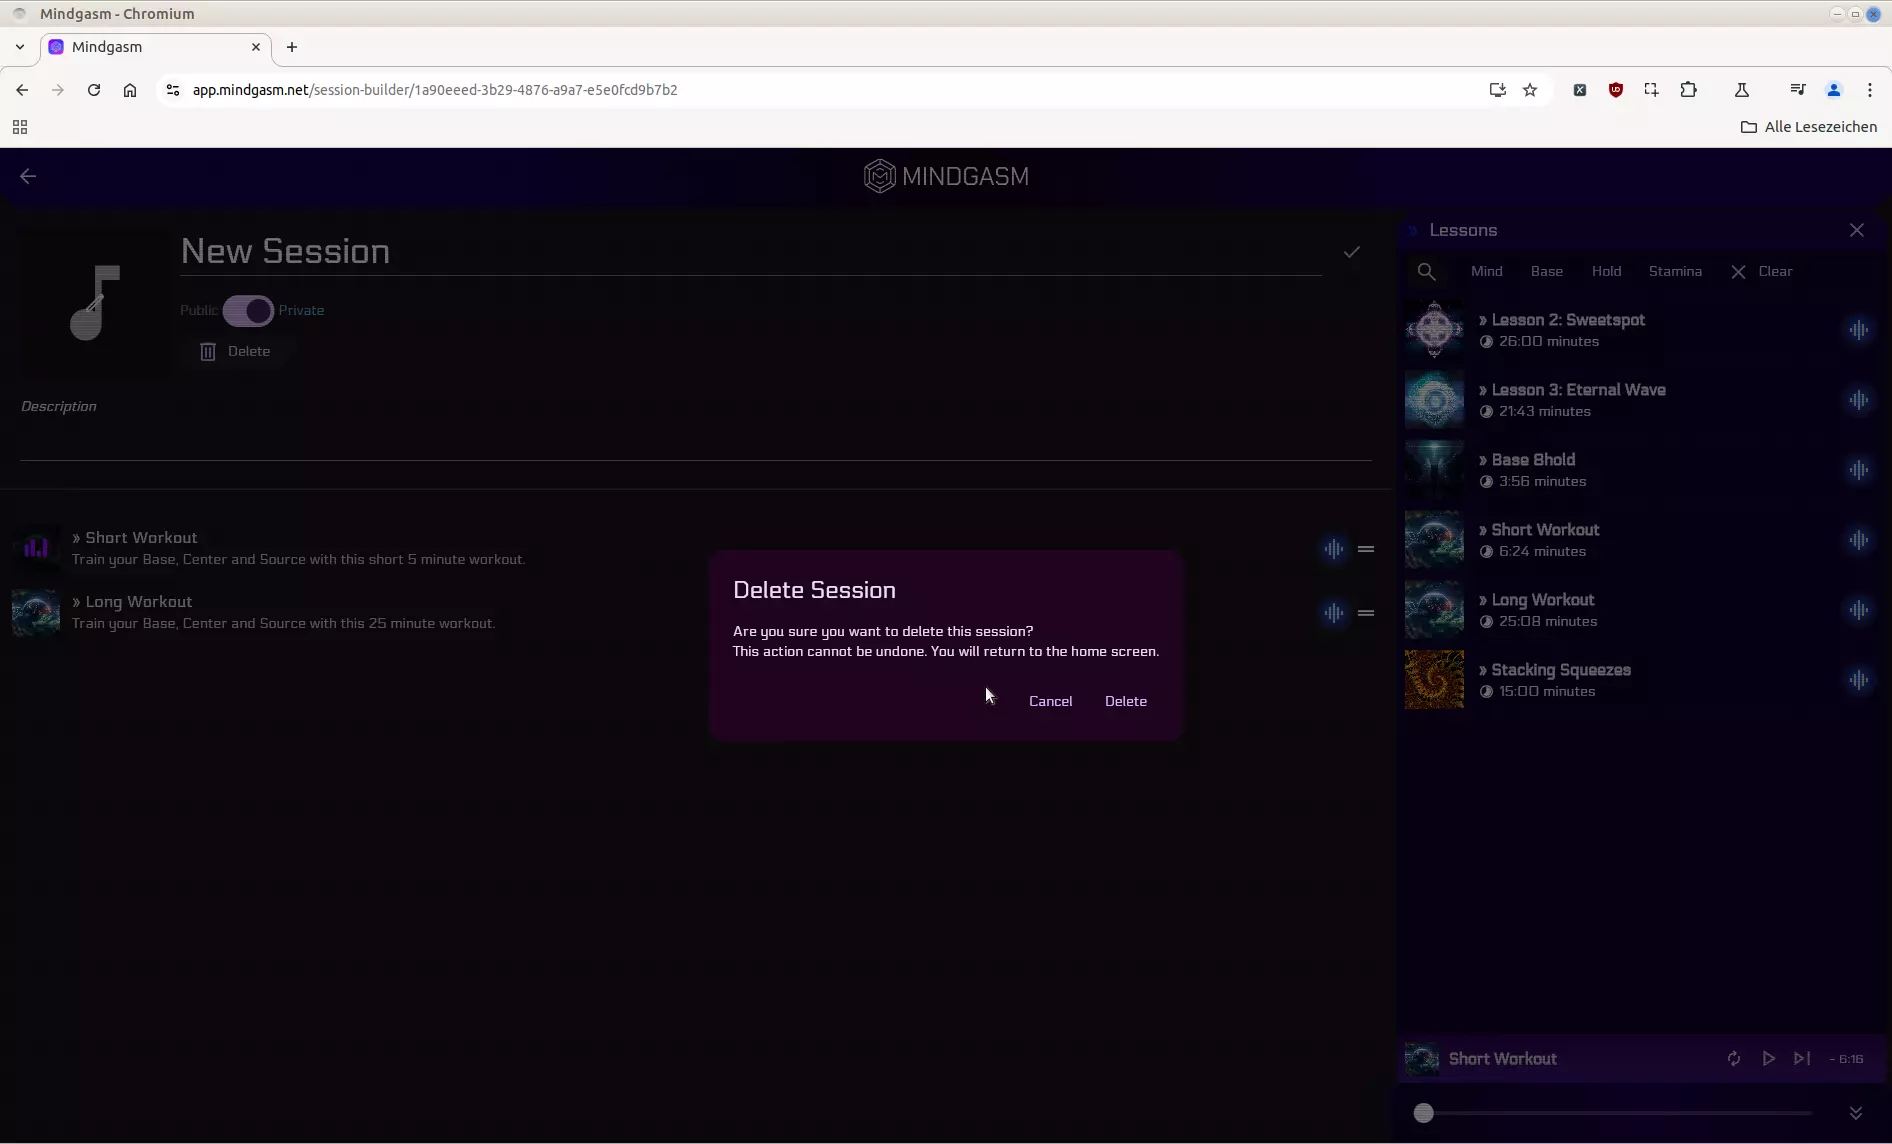Click the Lesson 2: Sweetspot thumbnail
The image size is (1892, 1144).
pos(1434,330)
